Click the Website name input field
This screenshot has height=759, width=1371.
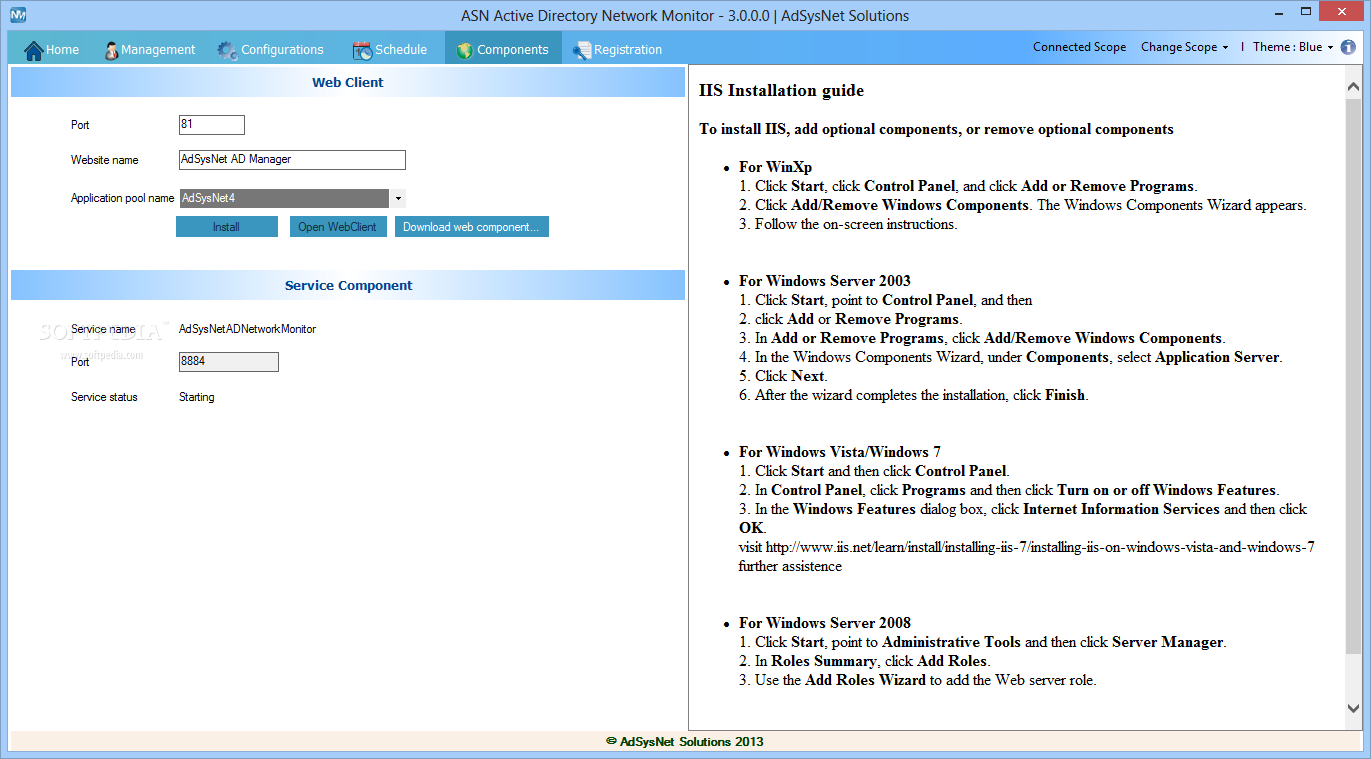point(292,160)
